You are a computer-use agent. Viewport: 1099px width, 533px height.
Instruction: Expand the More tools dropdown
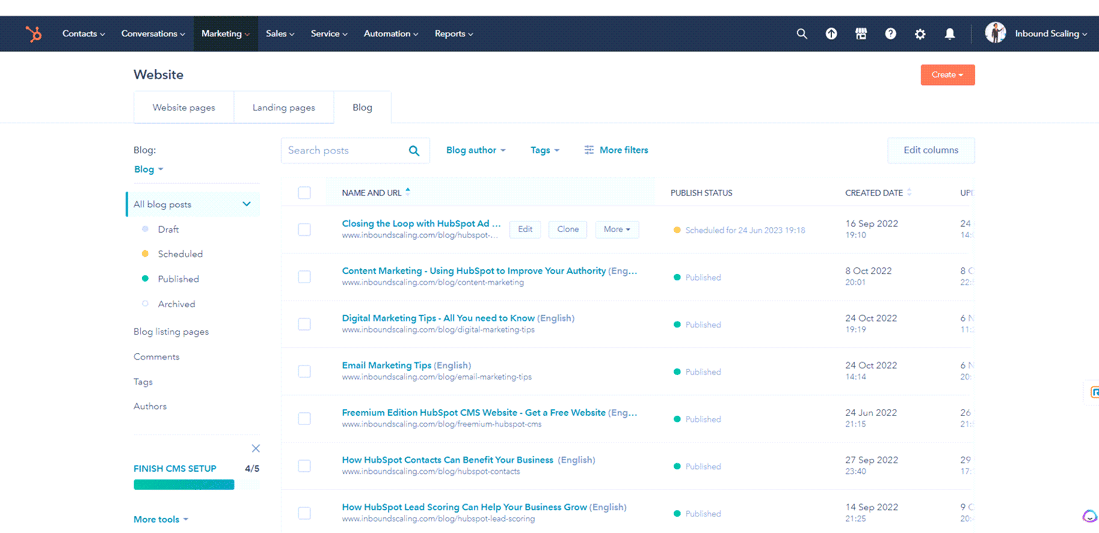(x=161, y=520)
